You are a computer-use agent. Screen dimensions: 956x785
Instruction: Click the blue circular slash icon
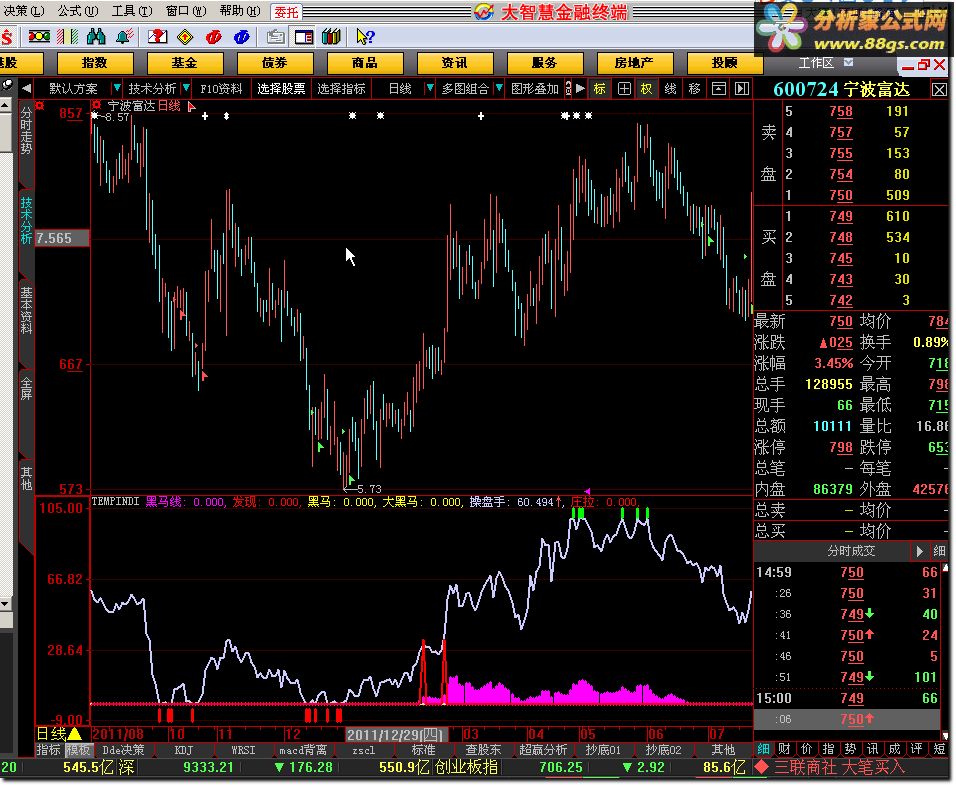(241, 37)
